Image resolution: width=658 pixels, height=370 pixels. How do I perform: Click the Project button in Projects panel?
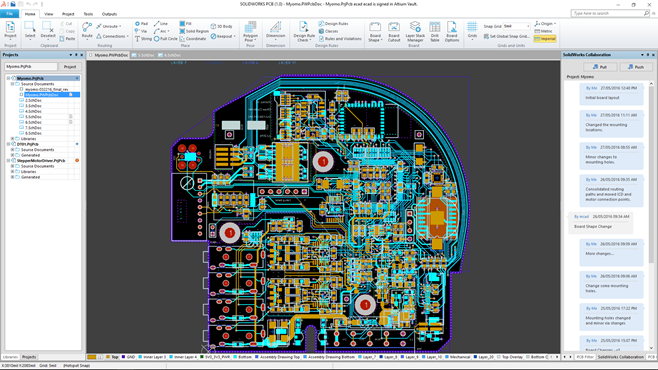(70, 67)
